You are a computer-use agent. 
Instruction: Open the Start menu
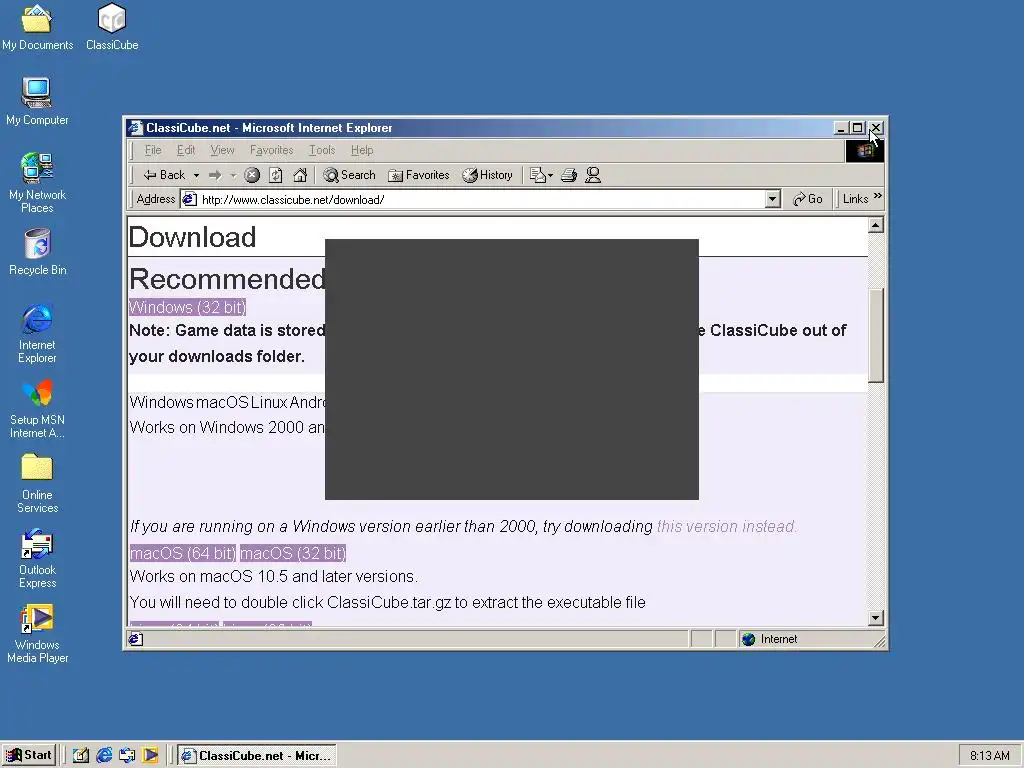tap(28, 756)
